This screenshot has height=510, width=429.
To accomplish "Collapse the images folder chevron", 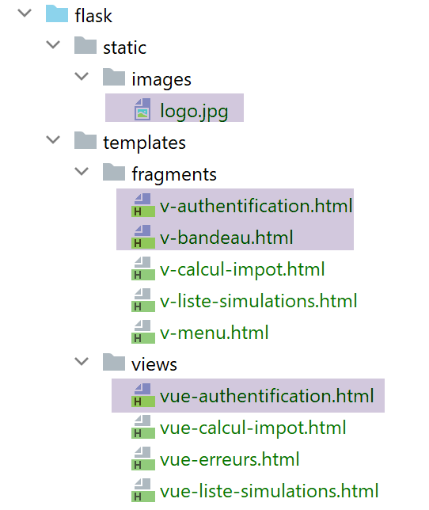I will click(x=82, y=77).
